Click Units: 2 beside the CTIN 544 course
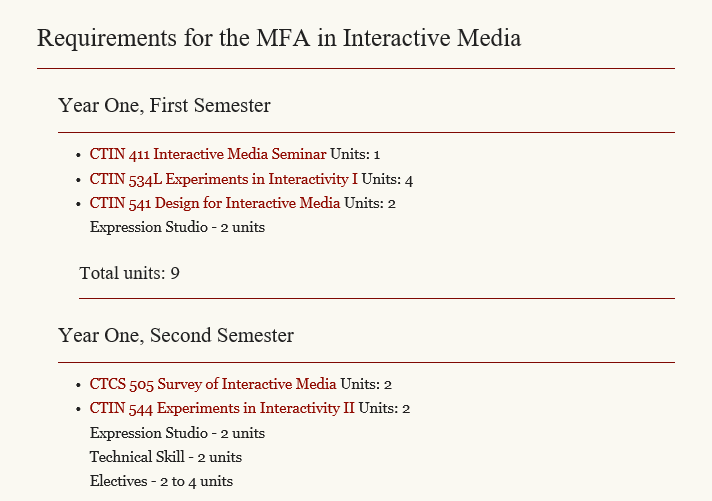This screenshot has width=712, height=501. point(384,408)
